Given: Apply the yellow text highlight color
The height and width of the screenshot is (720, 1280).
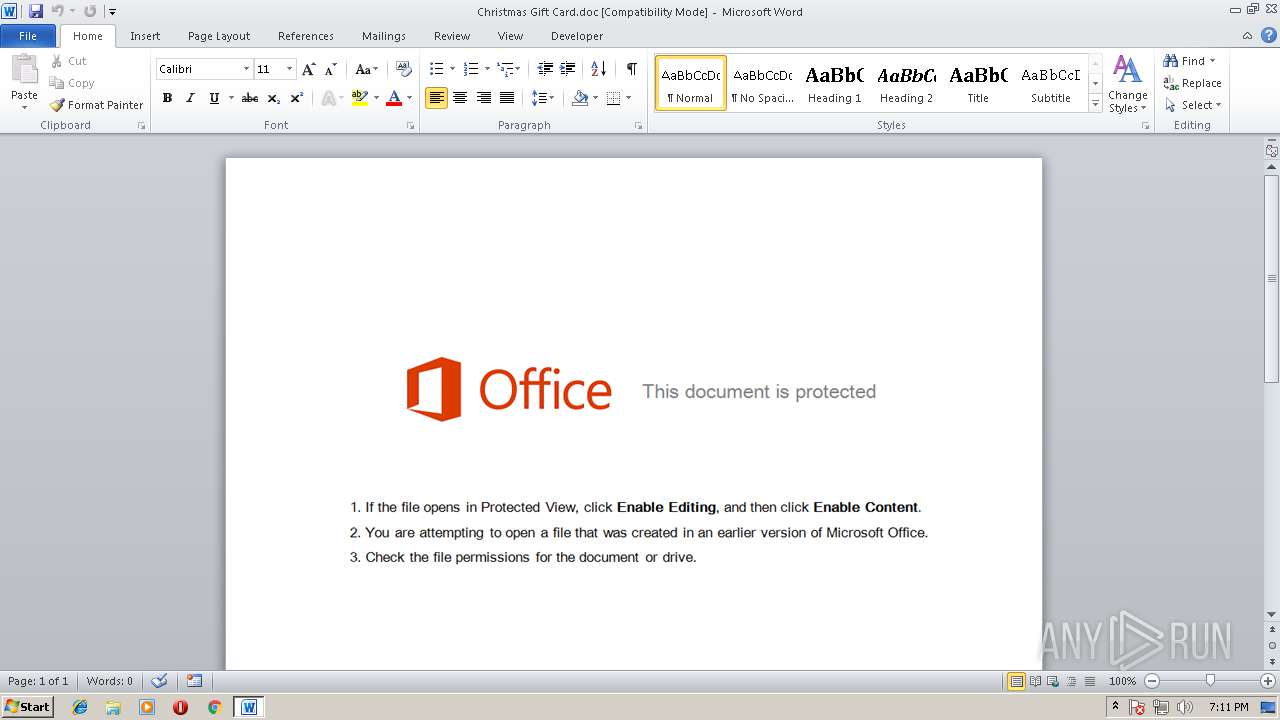Looking at the screenshot, I should (x=360, y=98).
